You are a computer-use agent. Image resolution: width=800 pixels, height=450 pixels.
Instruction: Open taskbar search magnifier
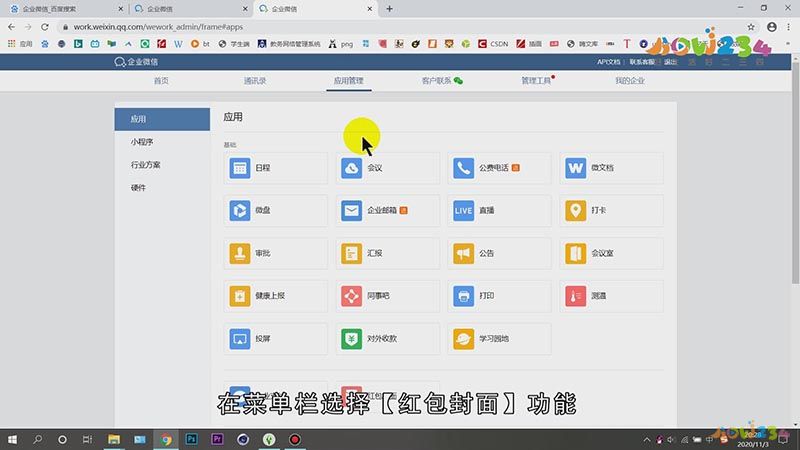pyautogui.click(x=37, y=439)
